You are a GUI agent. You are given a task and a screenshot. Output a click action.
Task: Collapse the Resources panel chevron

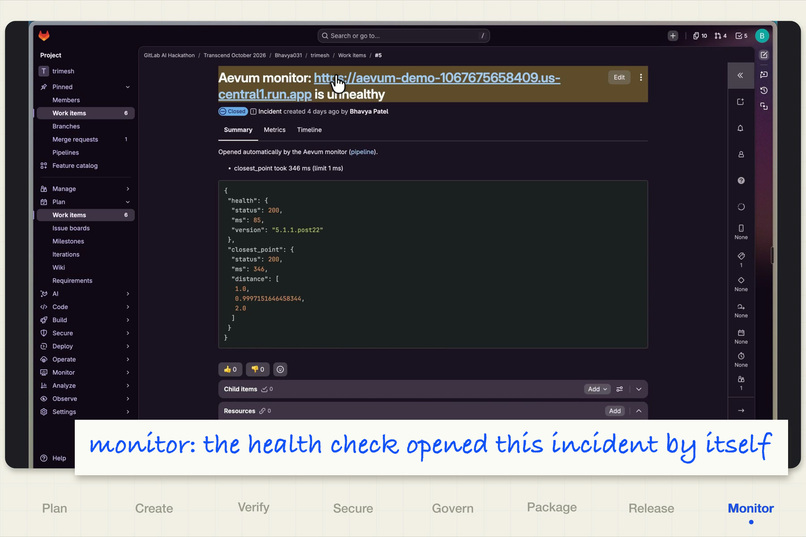(x=638, y=411)
